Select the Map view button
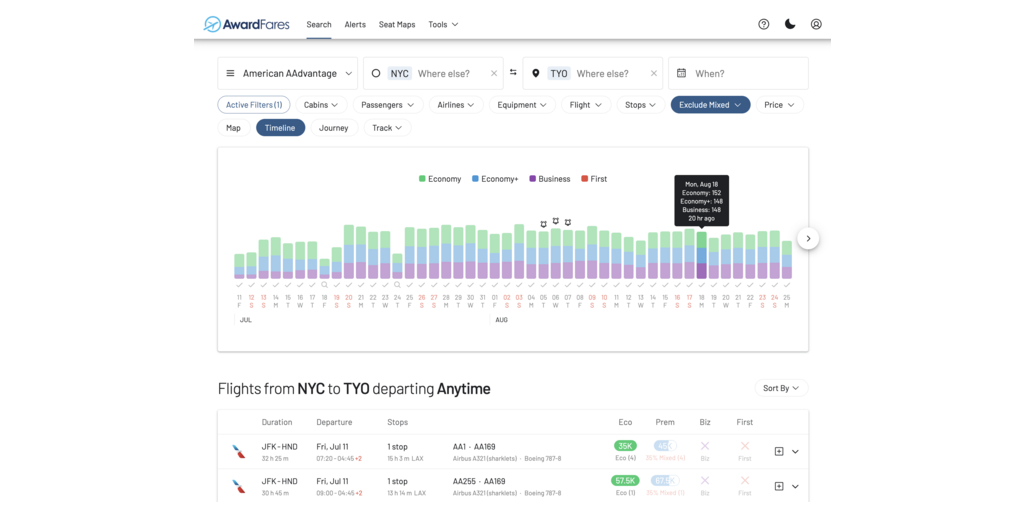This screenshot has height=512, width=1024. click(234, 128)
